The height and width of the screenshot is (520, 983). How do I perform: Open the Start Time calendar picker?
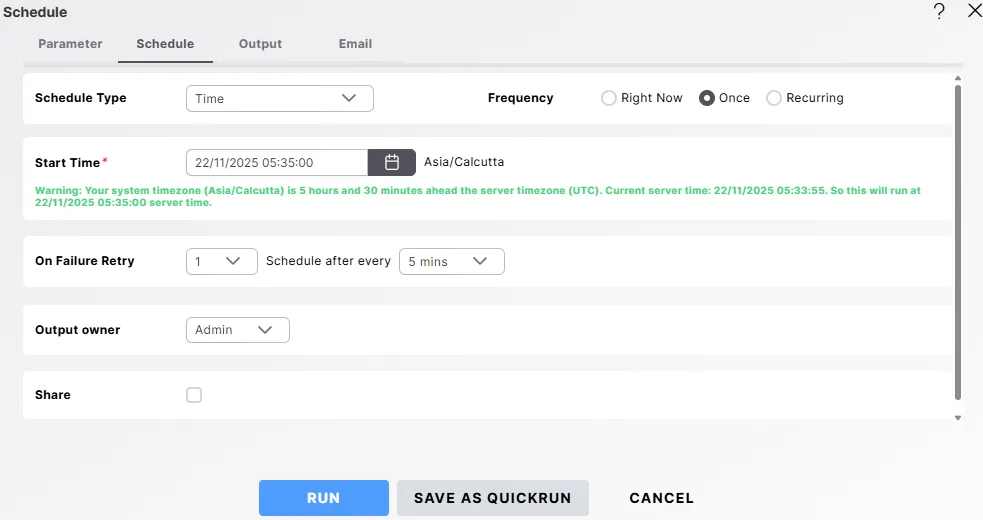(391, 162)
